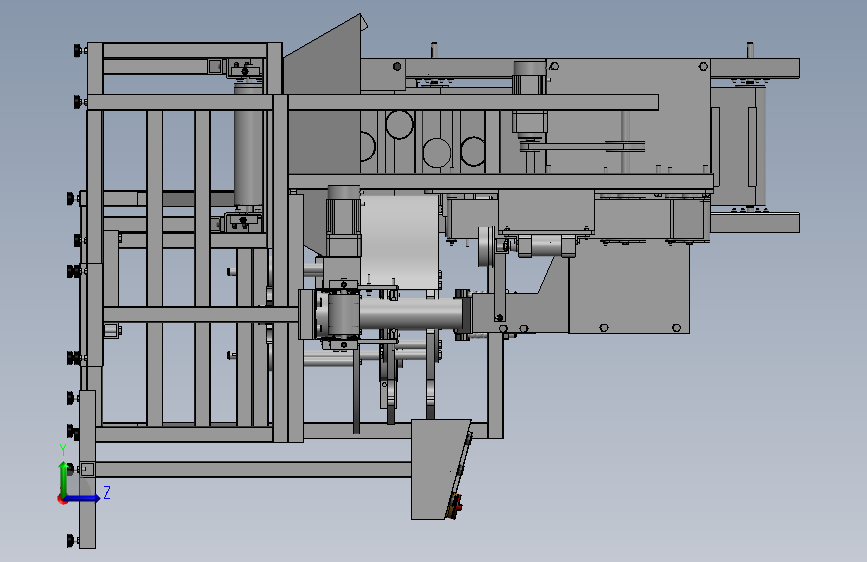Click the green Y axis arrow of triad
This screenshot has height=562, width=867.
pos(64,479)
